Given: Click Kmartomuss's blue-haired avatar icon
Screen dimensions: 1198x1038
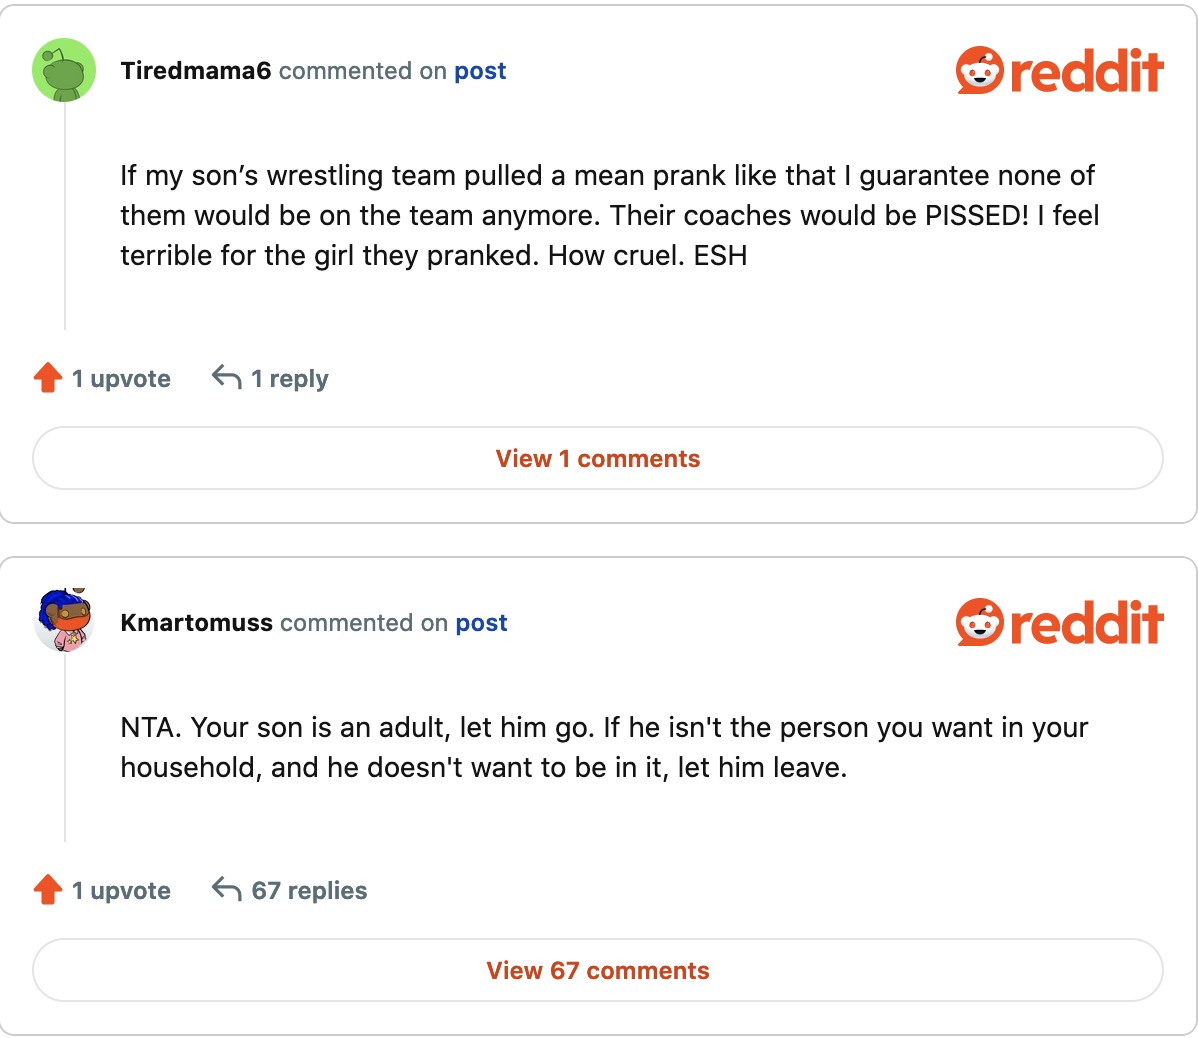Looking at the screenshot, I should point(64,621).
